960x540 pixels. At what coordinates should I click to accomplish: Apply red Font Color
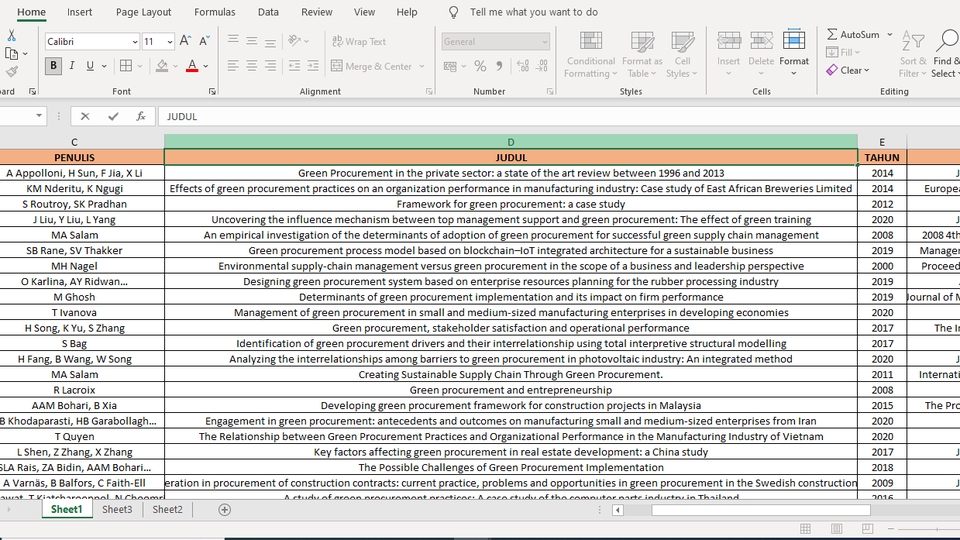point(192,66)
